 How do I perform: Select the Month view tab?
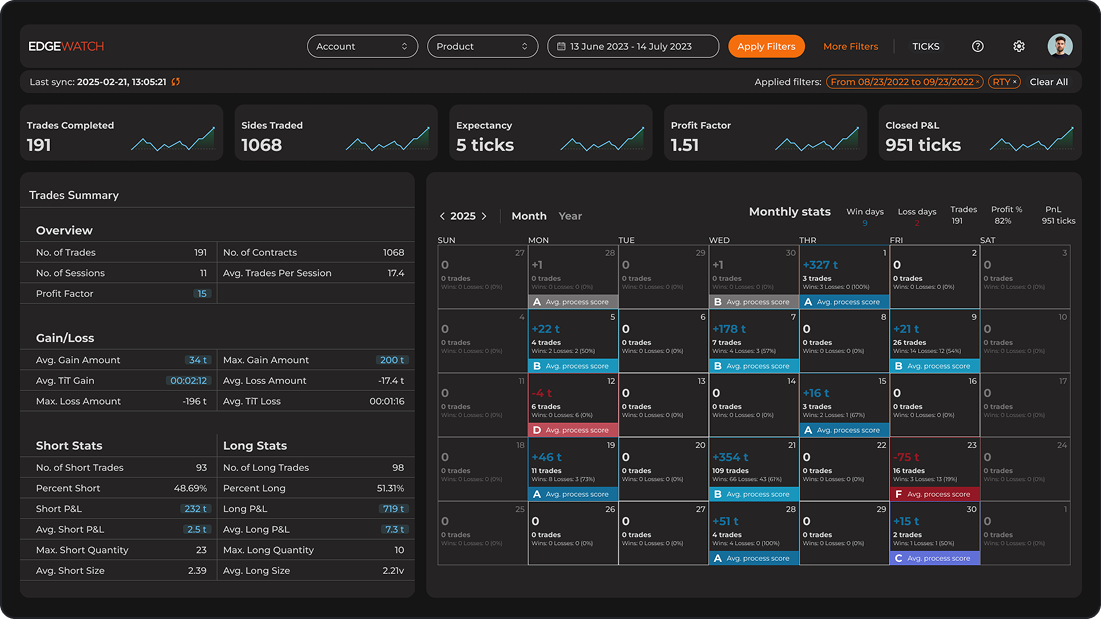[529, 216]
